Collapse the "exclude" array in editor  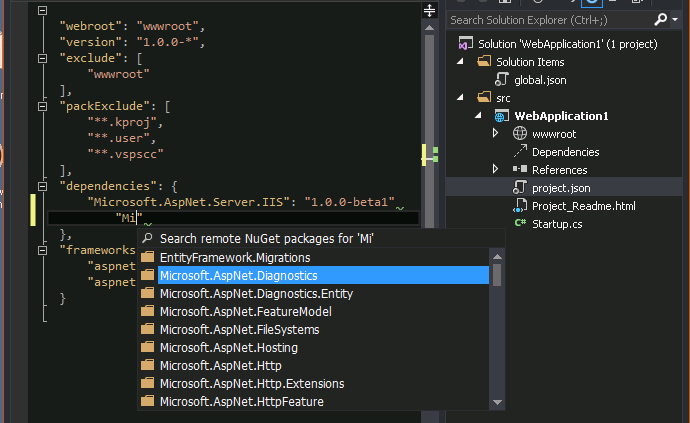click(x=42, y=58)
